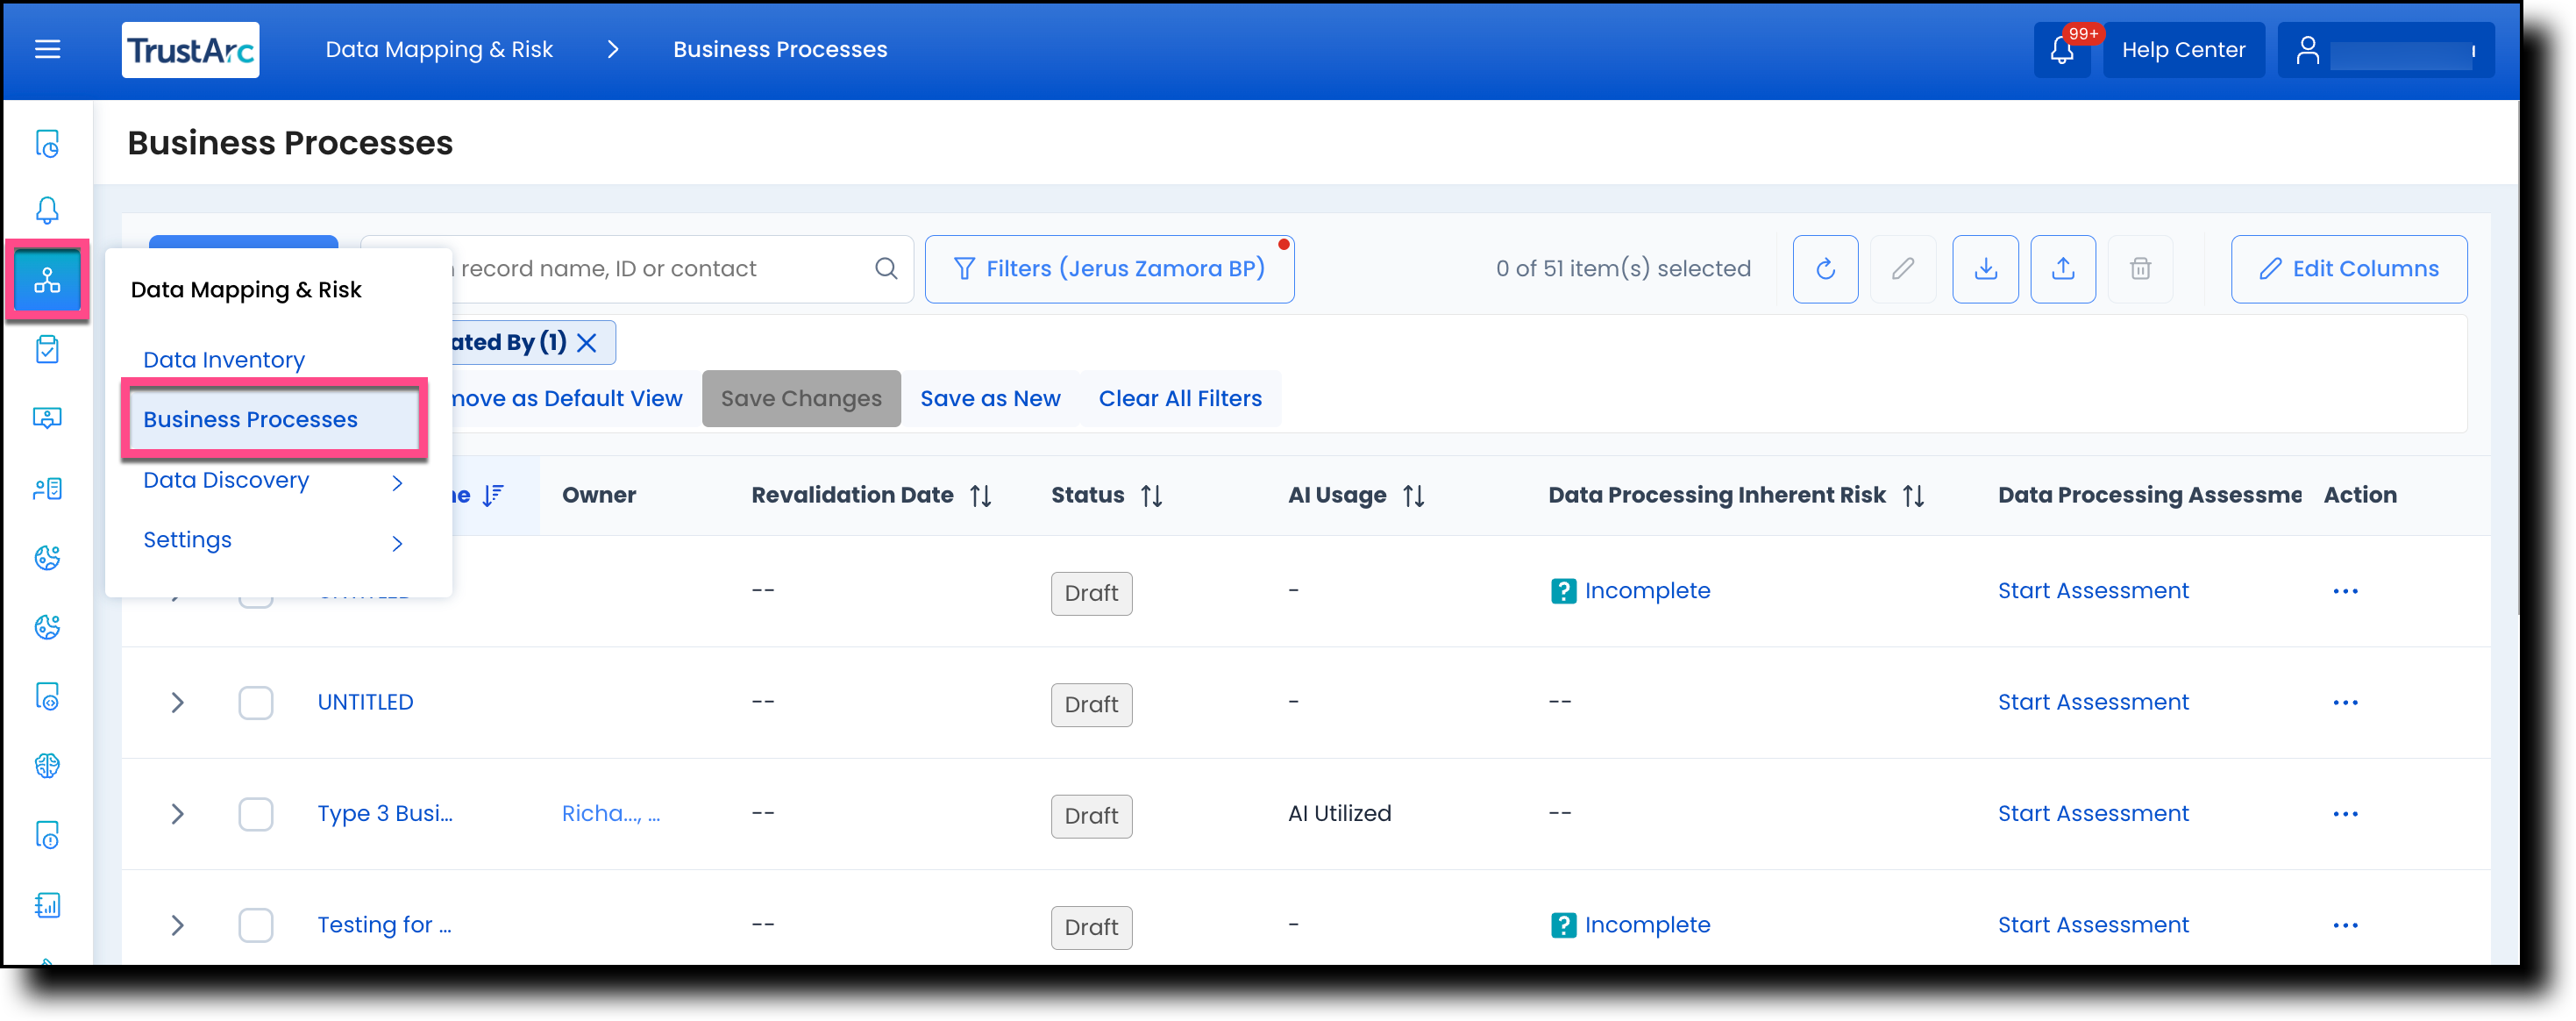Image resolution: width=2576 pixels, height=1021 pixels.
Task: Open Data Inventory from the menu
Action: [x=224, y=359]
